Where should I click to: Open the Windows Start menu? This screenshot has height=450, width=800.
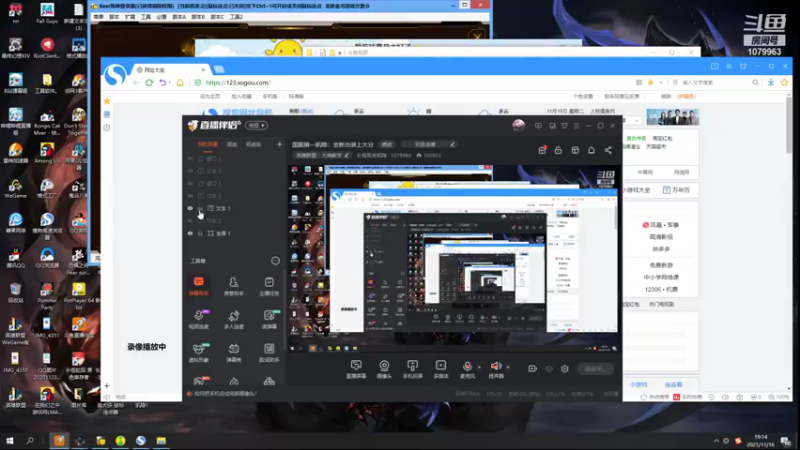(x=9, y=440)
